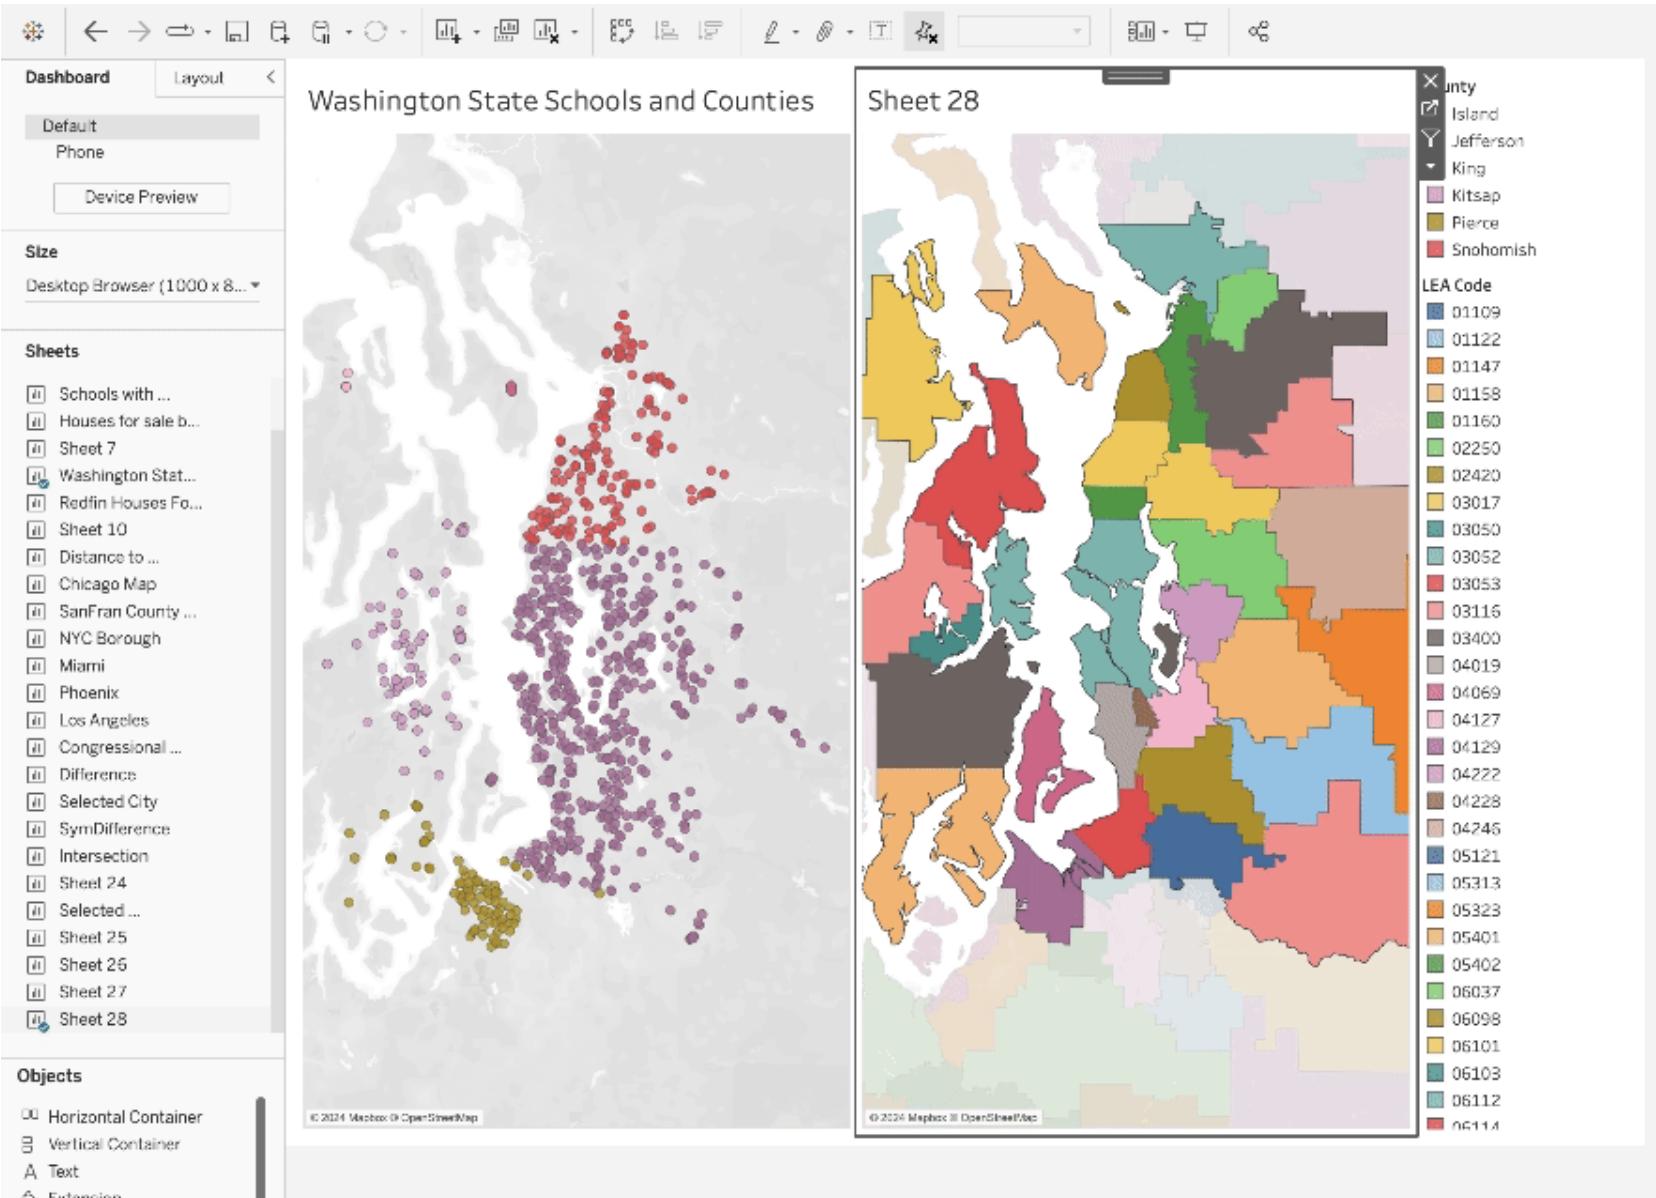
Task: Sort descending toolbar icon
Action: [x=710, y=32]
